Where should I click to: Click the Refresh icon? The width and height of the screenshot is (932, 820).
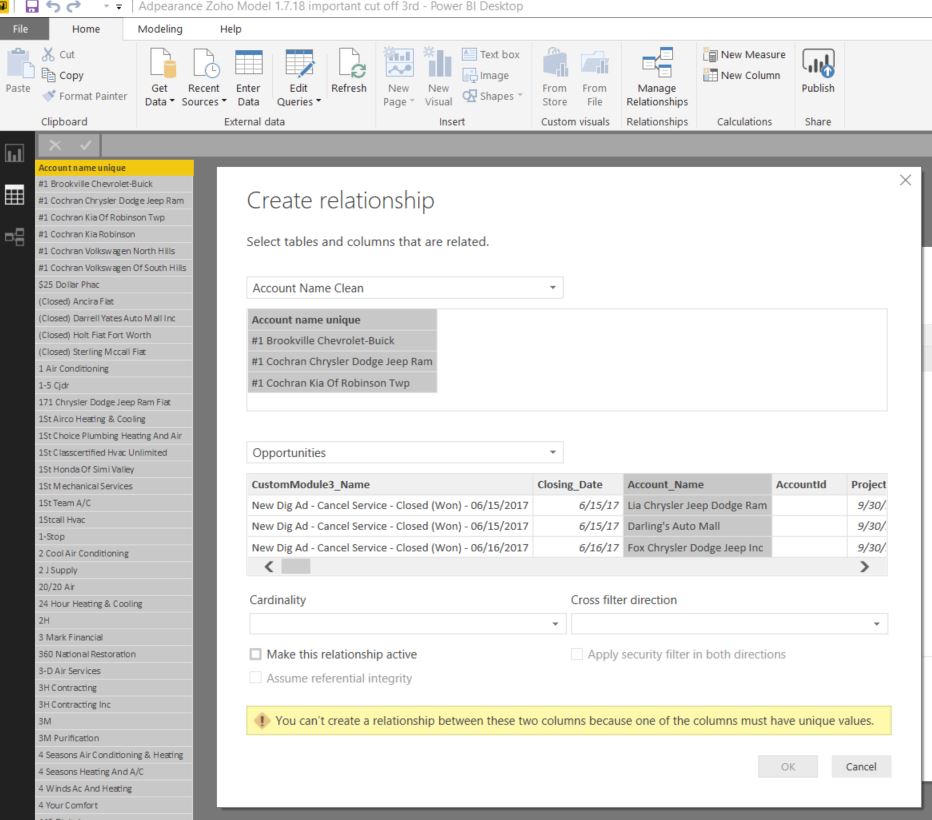[351, 63]
